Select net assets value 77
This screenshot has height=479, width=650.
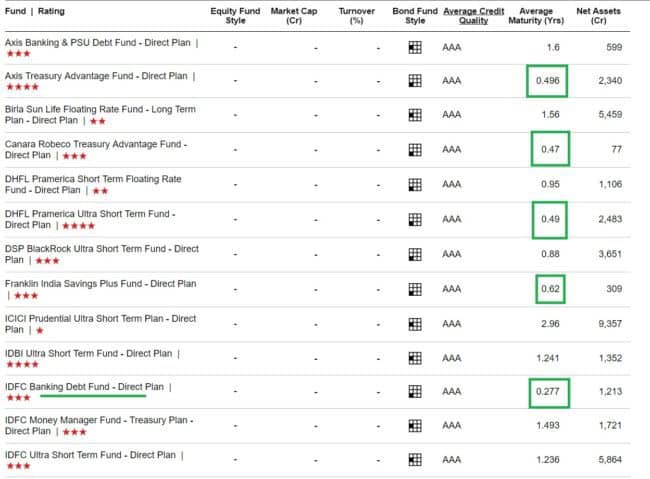tap(617, 149)
